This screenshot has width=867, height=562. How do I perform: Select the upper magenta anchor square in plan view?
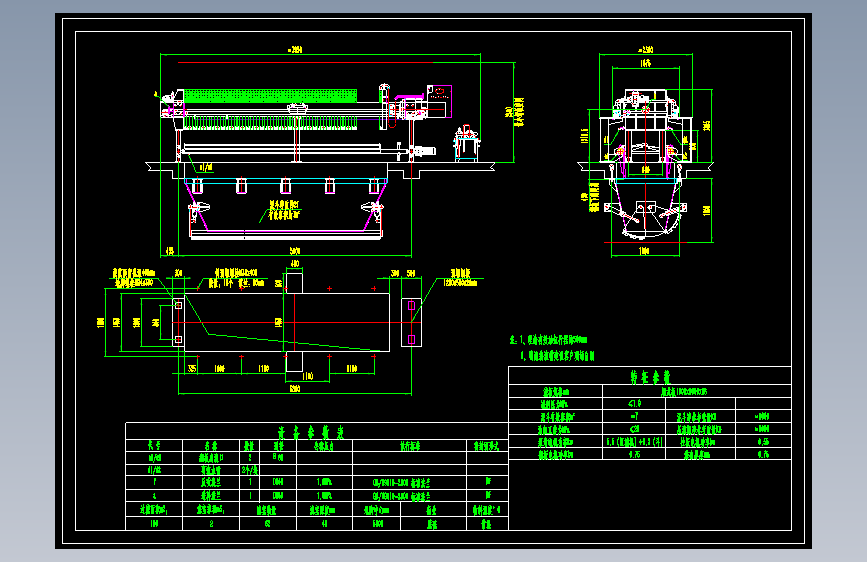pyautogui.click(x=411, y=305)
